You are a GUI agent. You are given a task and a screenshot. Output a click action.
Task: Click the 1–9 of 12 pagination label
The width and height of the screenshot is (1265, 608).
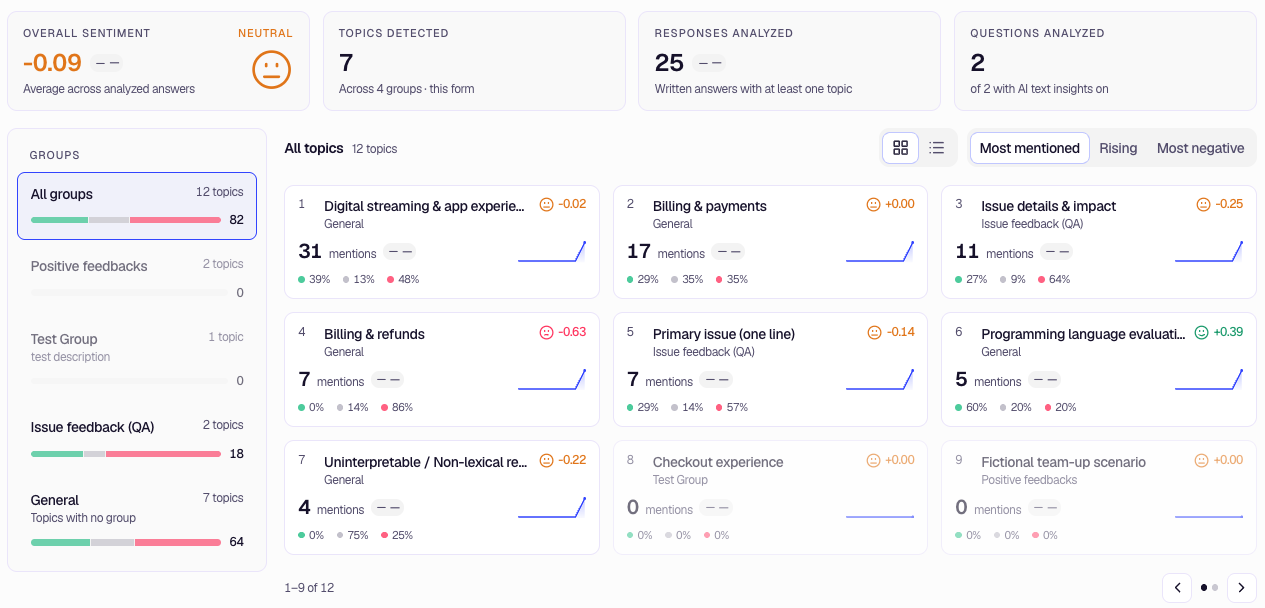(x=309, y=588)
